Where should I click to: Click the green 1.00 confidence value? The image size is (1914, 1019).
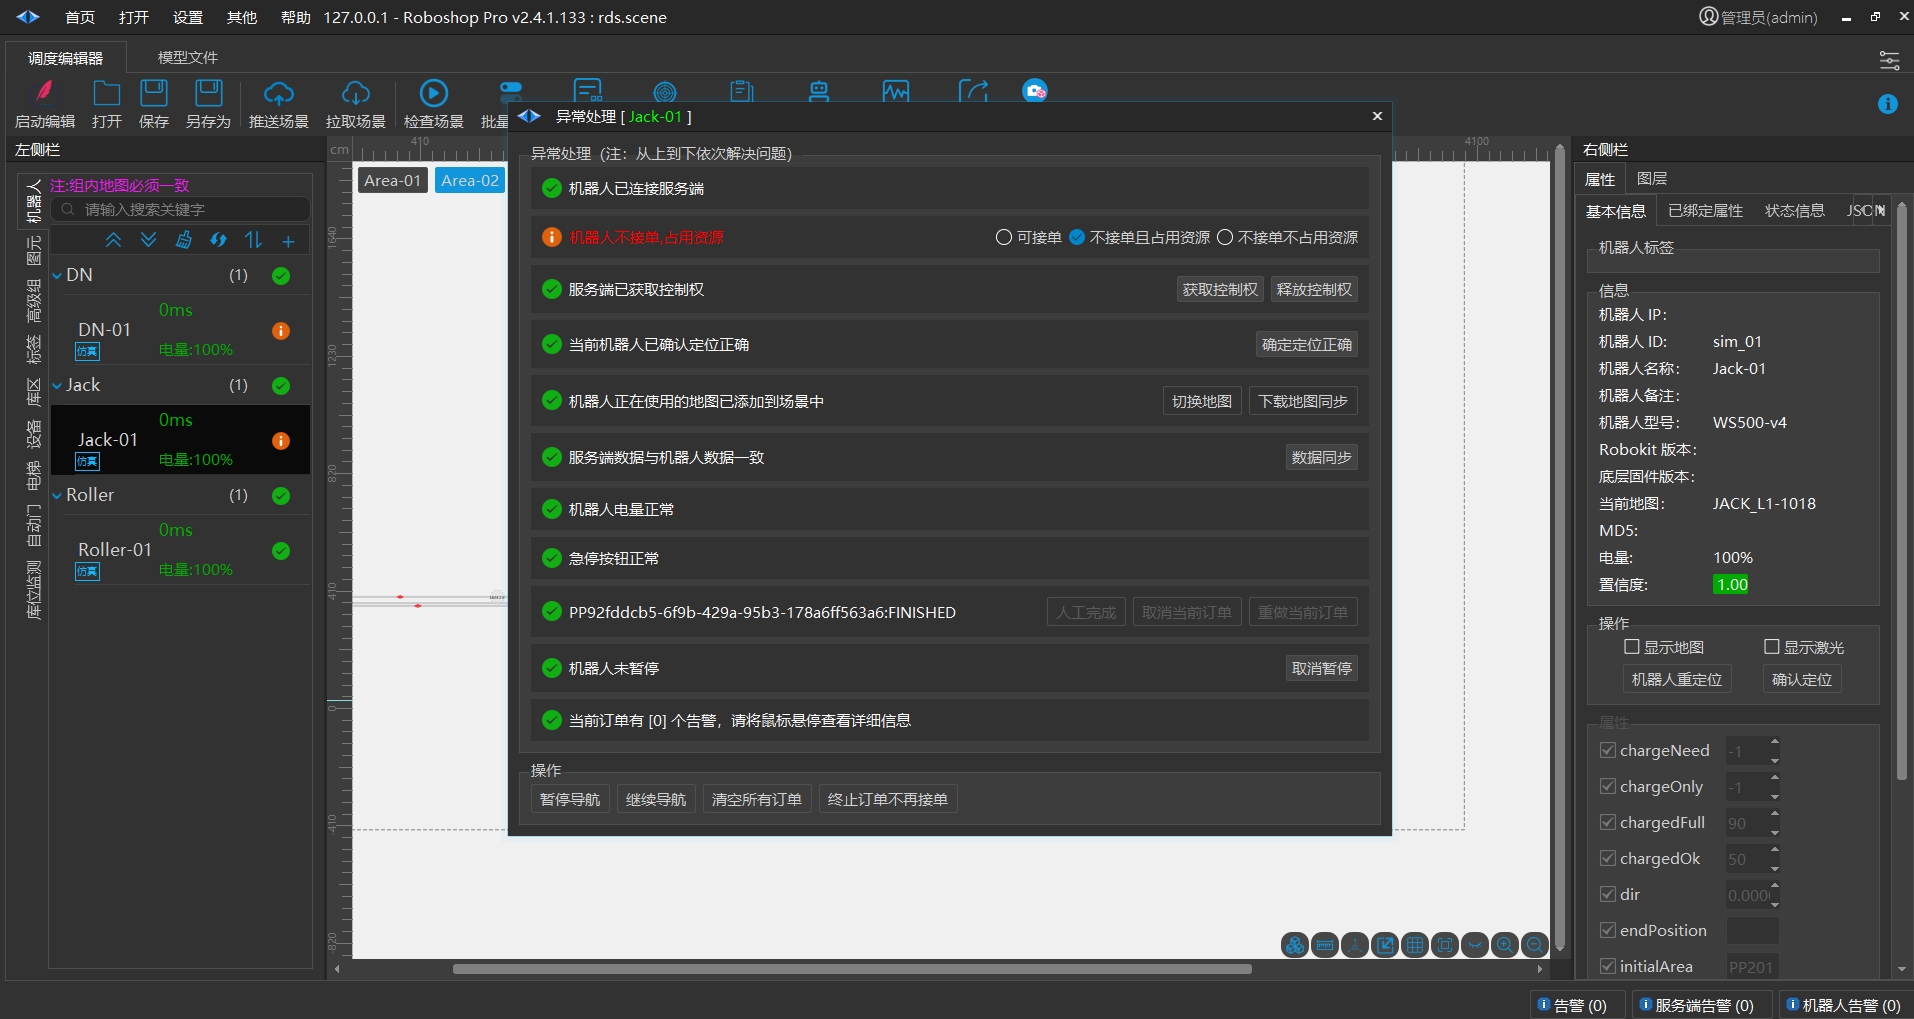[1731, 585]
